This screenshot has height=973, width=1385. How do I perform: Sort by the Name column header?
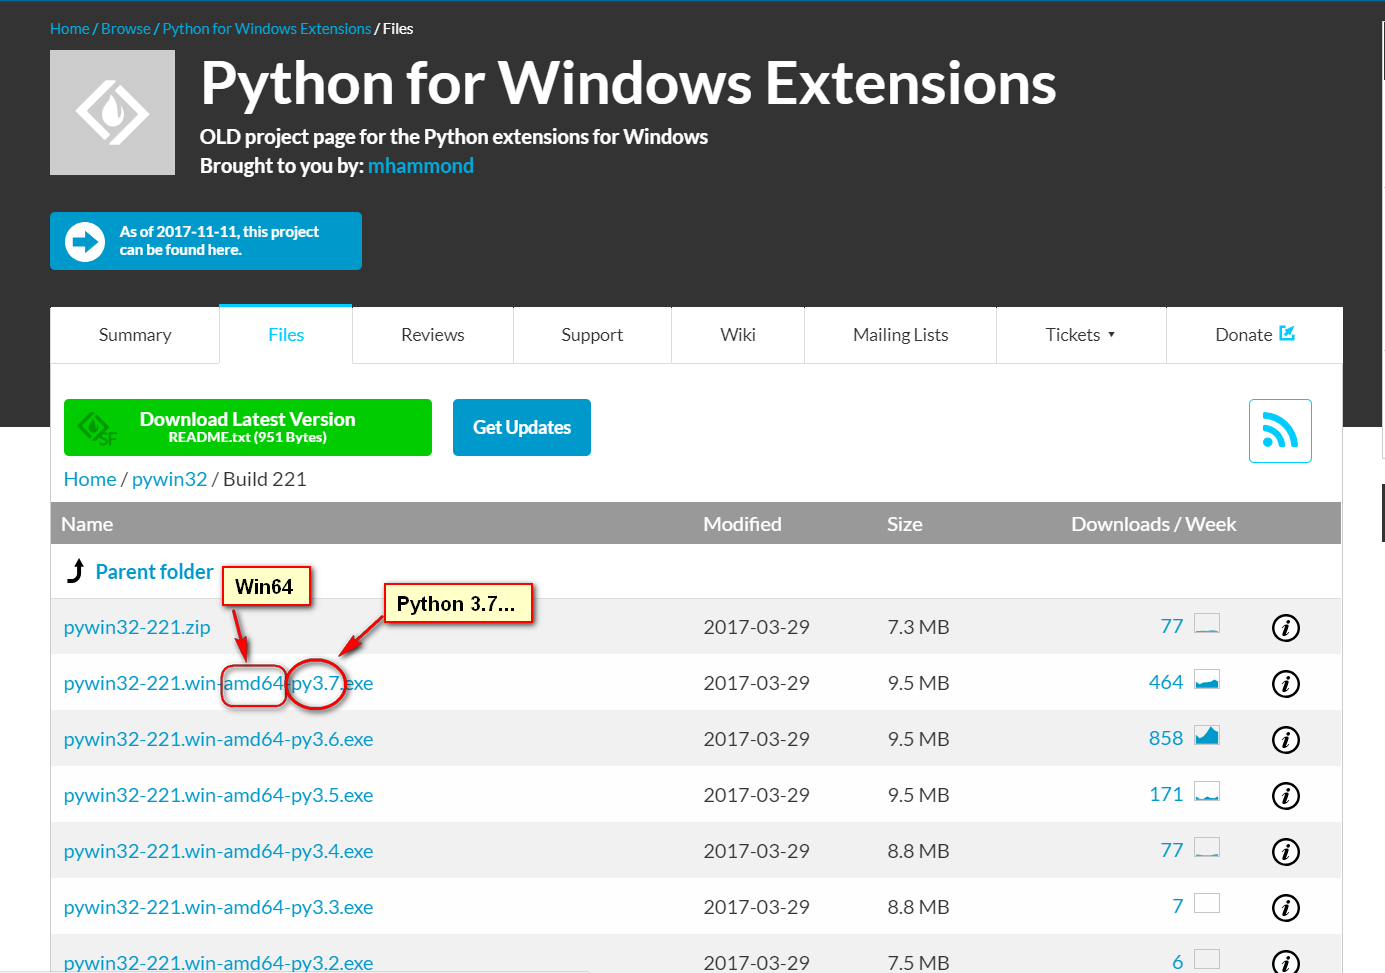[x=87, y=524]
